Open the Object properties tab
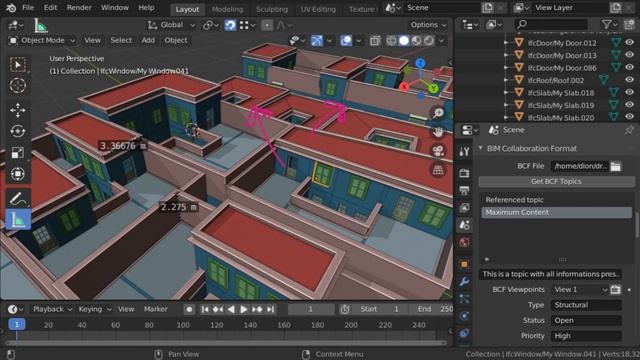This screenshot has width=640, height=360. click(464, 264)
